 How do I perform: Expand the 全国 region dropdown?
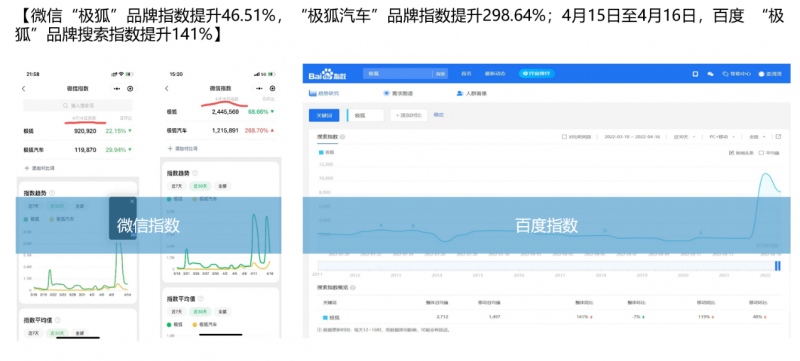pyautogui.click(x=757, y=137)
